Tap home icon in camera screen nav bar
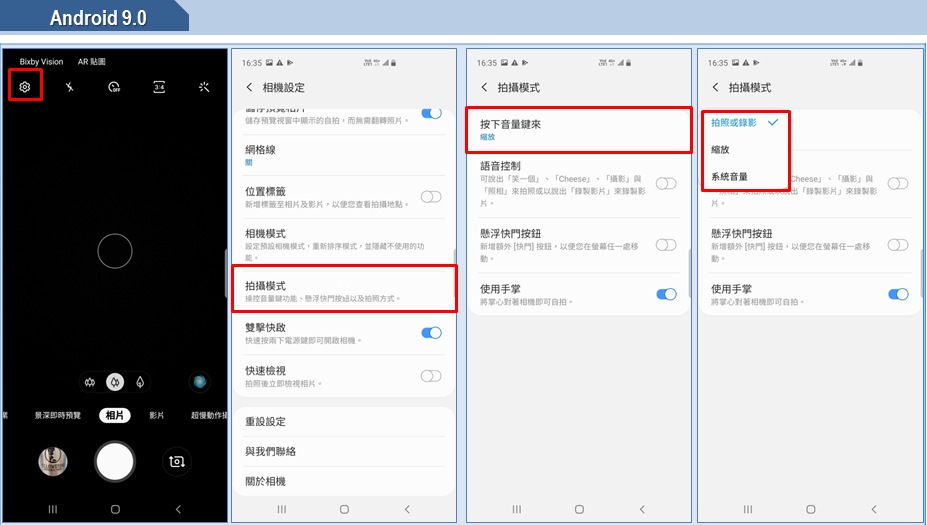The image size is (927, 525). point(115,509)
